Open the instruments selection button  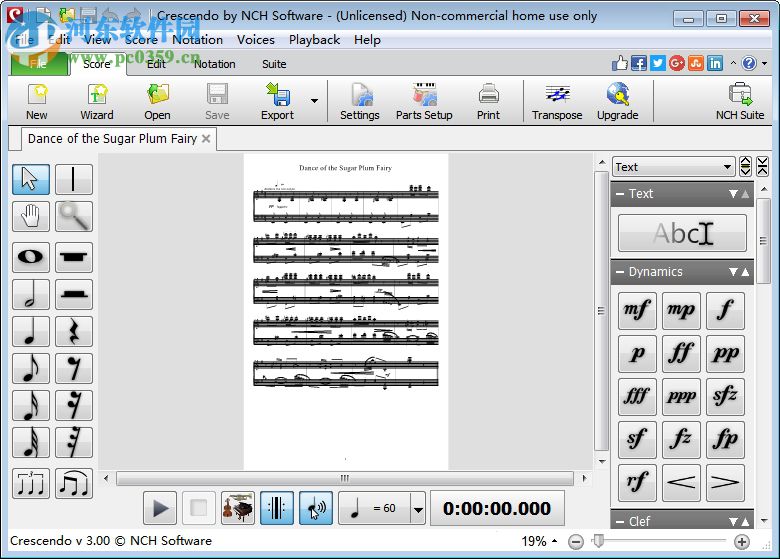click(x=238, y=508)
